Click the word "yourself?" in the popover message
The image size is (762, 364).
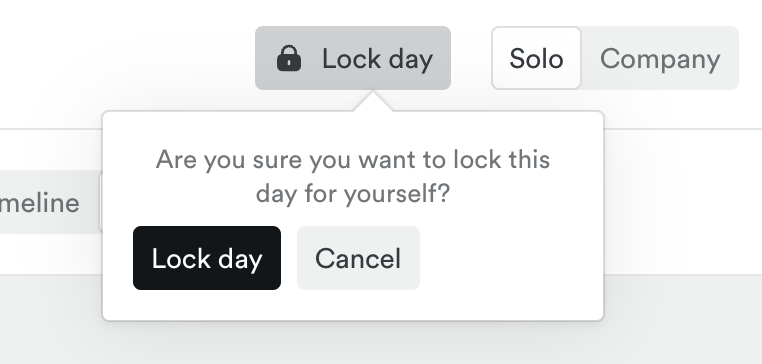click(397, 194)
